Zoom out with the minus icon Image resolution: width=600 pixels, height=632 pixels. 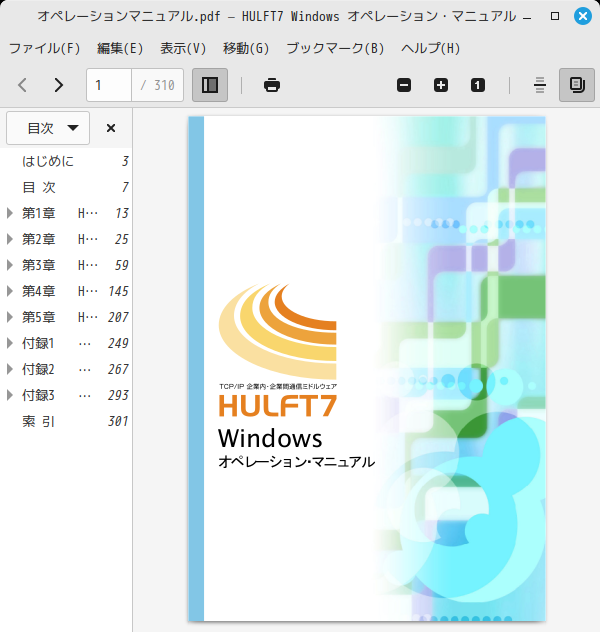(x=404, y=85)
